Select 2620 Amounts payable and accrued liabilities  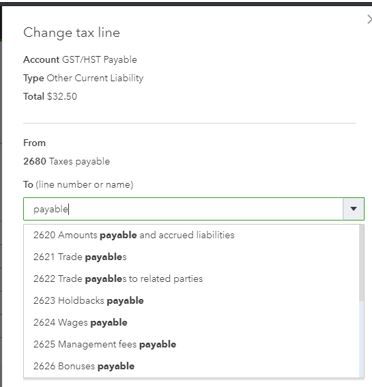click(191, 235)
